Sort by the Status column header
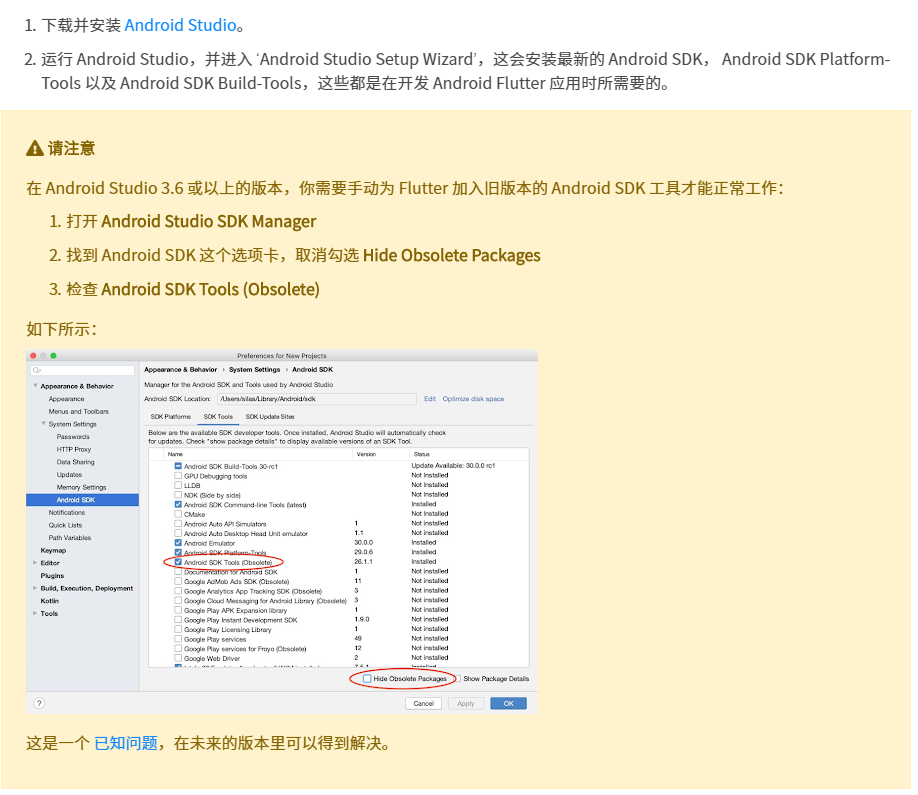 422,454
